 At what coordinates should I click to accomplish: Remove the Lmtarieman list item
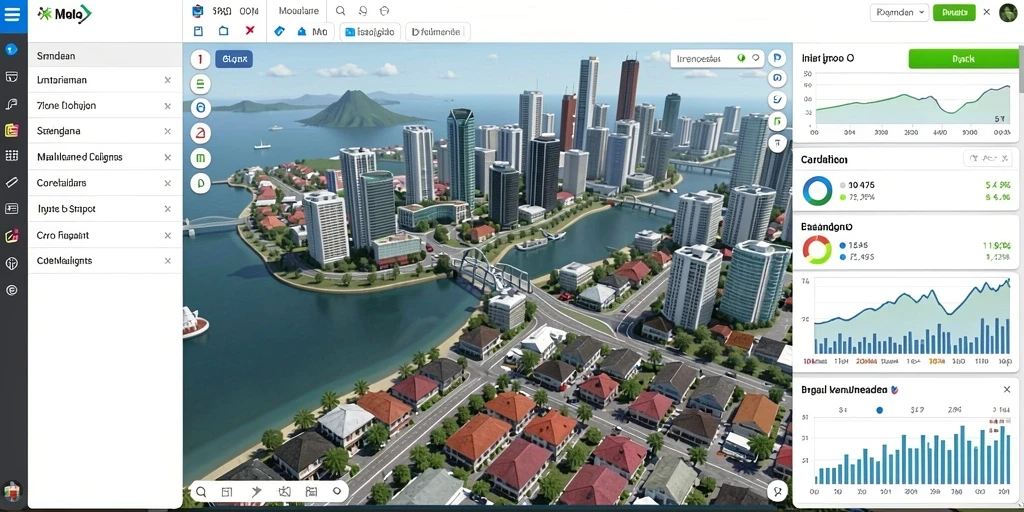pyautogui.click(x=167, y=80)
